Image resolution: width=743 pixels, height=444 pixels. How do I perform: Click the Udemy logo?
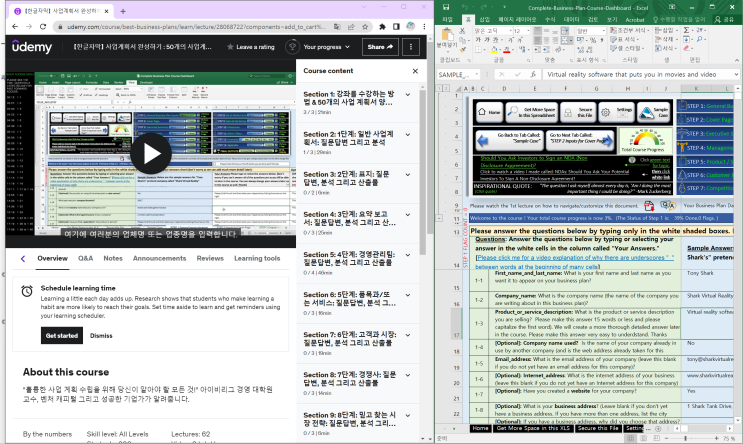(x=32, y=47)
